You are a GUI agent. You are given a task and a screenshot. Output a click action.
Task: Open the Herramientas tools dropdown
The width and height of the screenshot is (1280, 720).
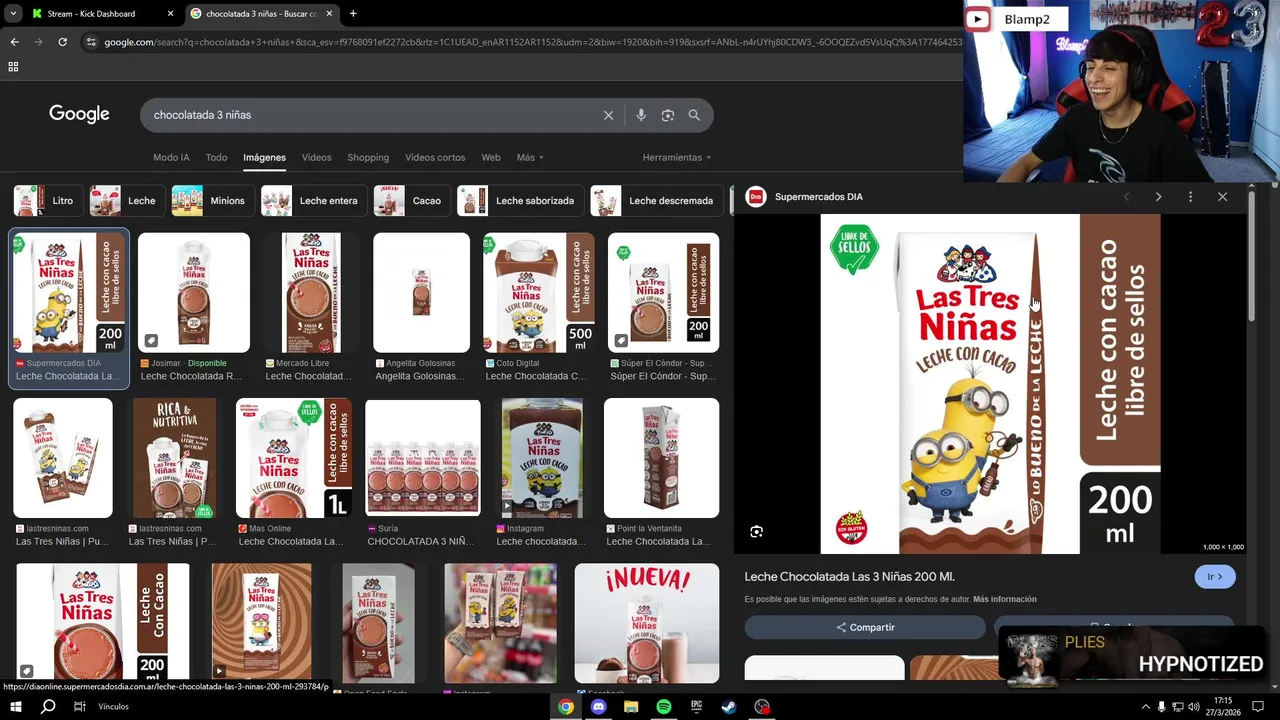[677, 158]
